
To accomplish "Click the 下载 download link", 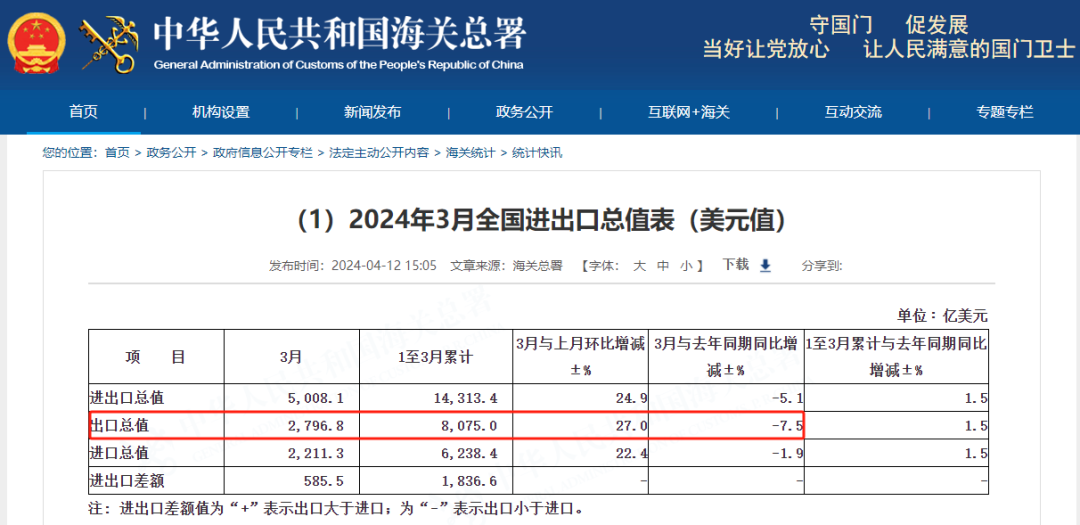I will coord(735,265).
